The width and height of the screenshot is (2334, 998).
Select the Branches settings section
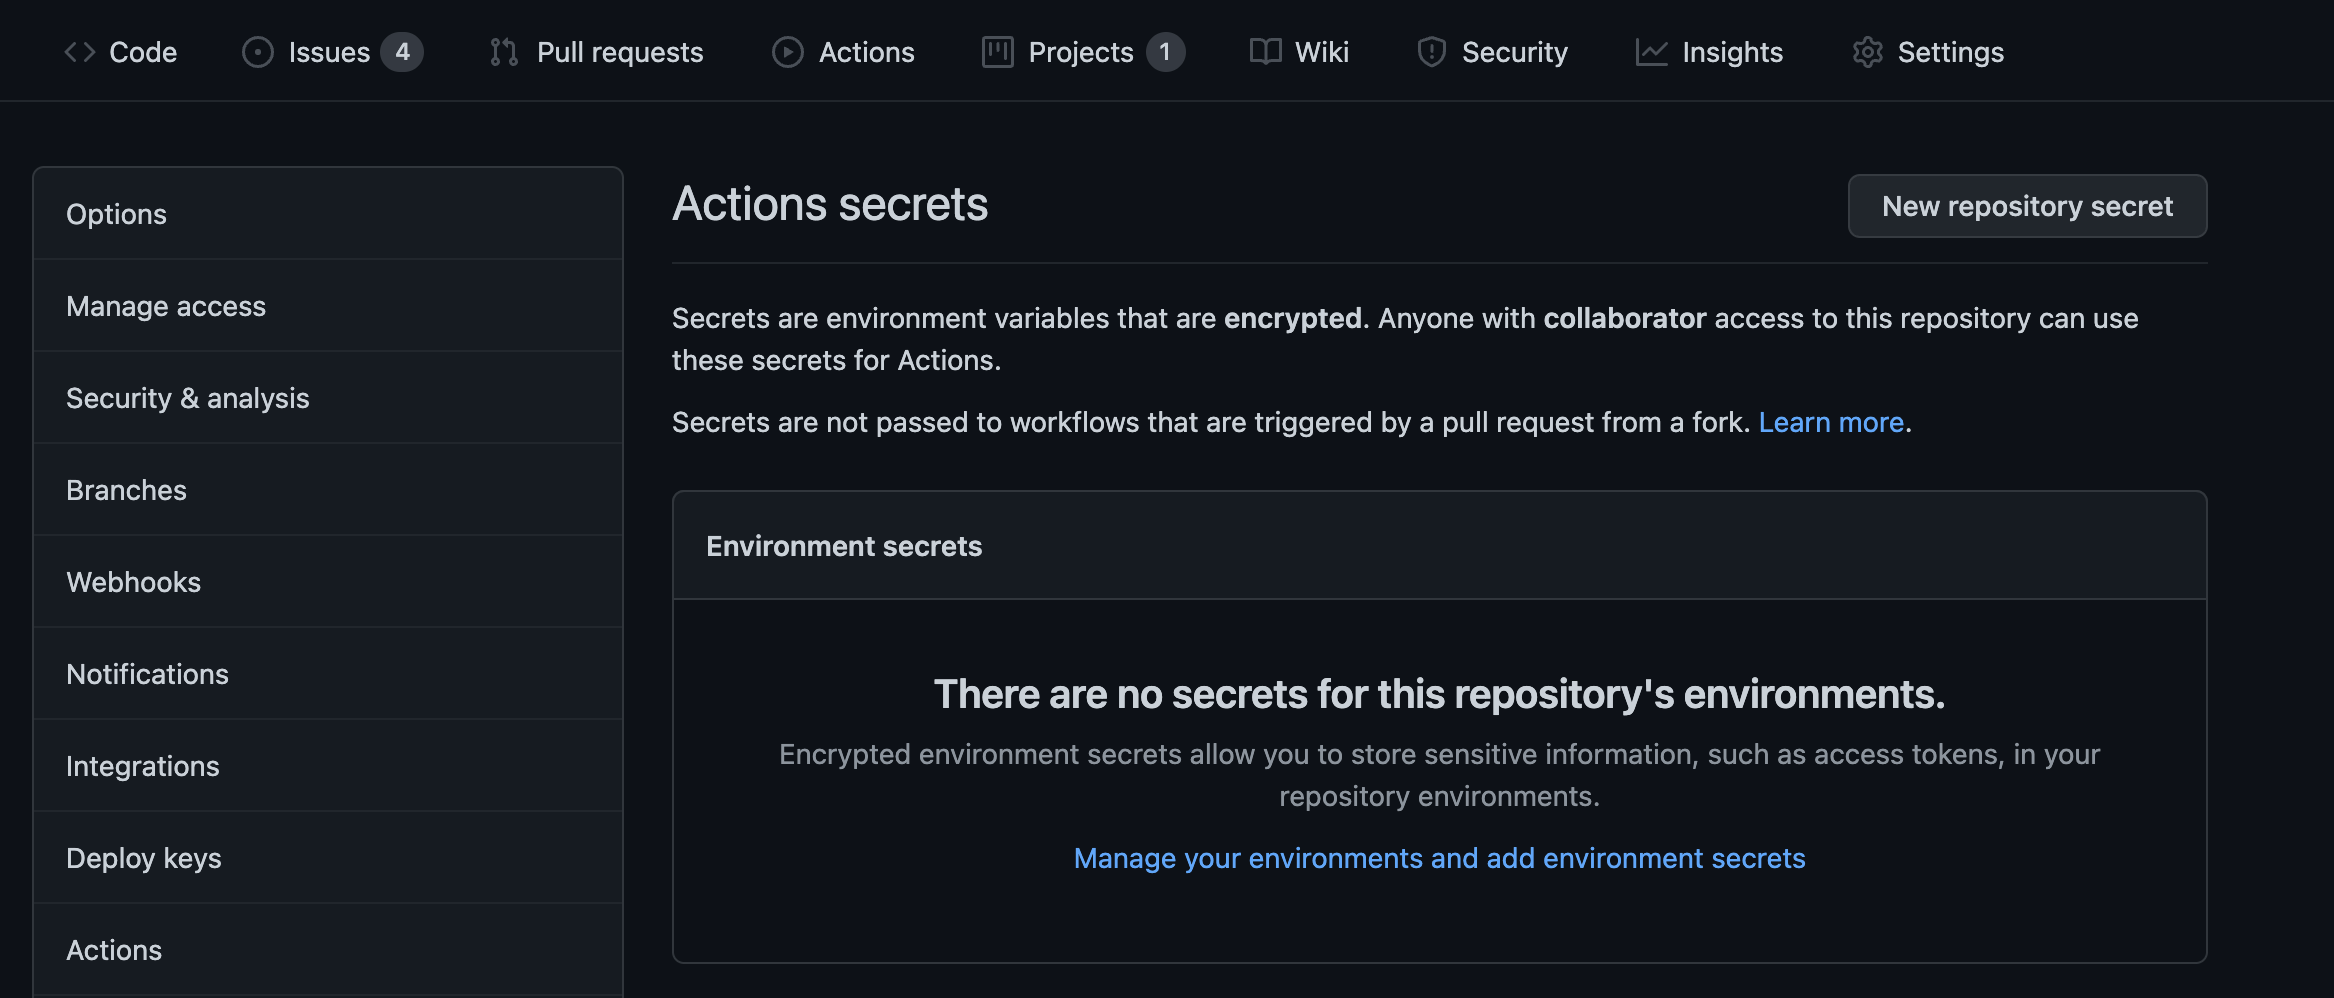coord(126,489)
